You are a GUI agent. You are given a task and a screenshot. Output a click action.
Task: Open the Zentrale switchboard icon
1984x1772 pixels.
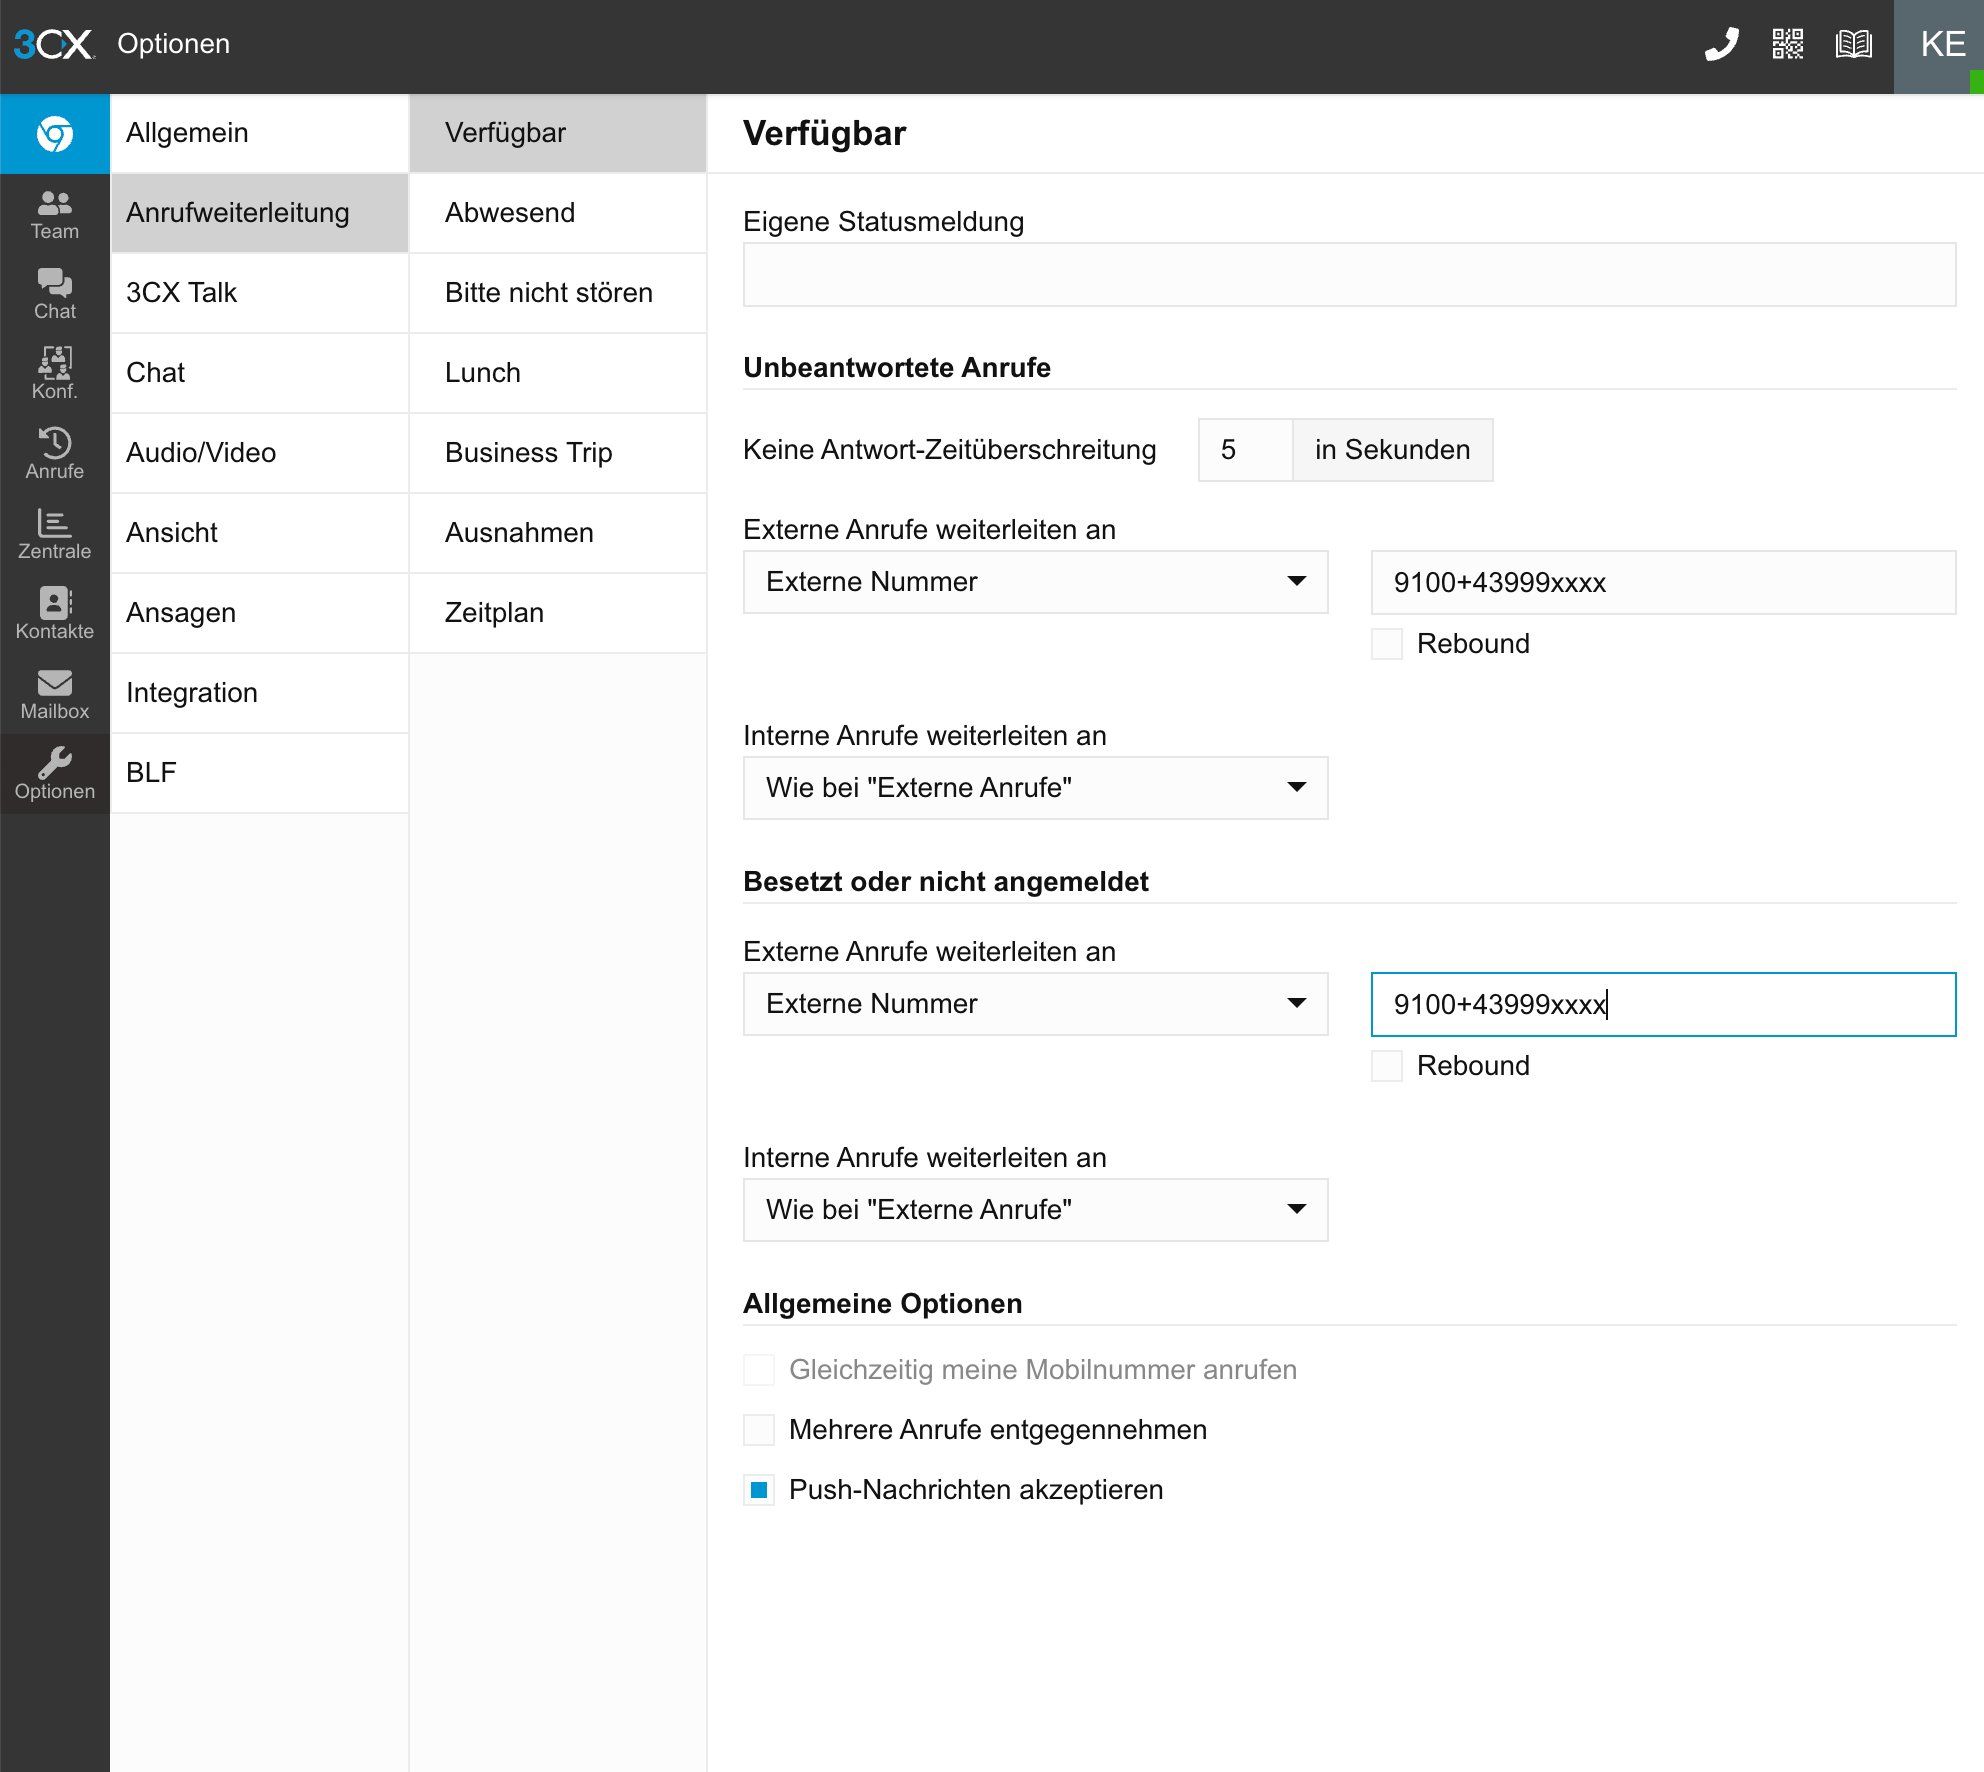(55, 534)
